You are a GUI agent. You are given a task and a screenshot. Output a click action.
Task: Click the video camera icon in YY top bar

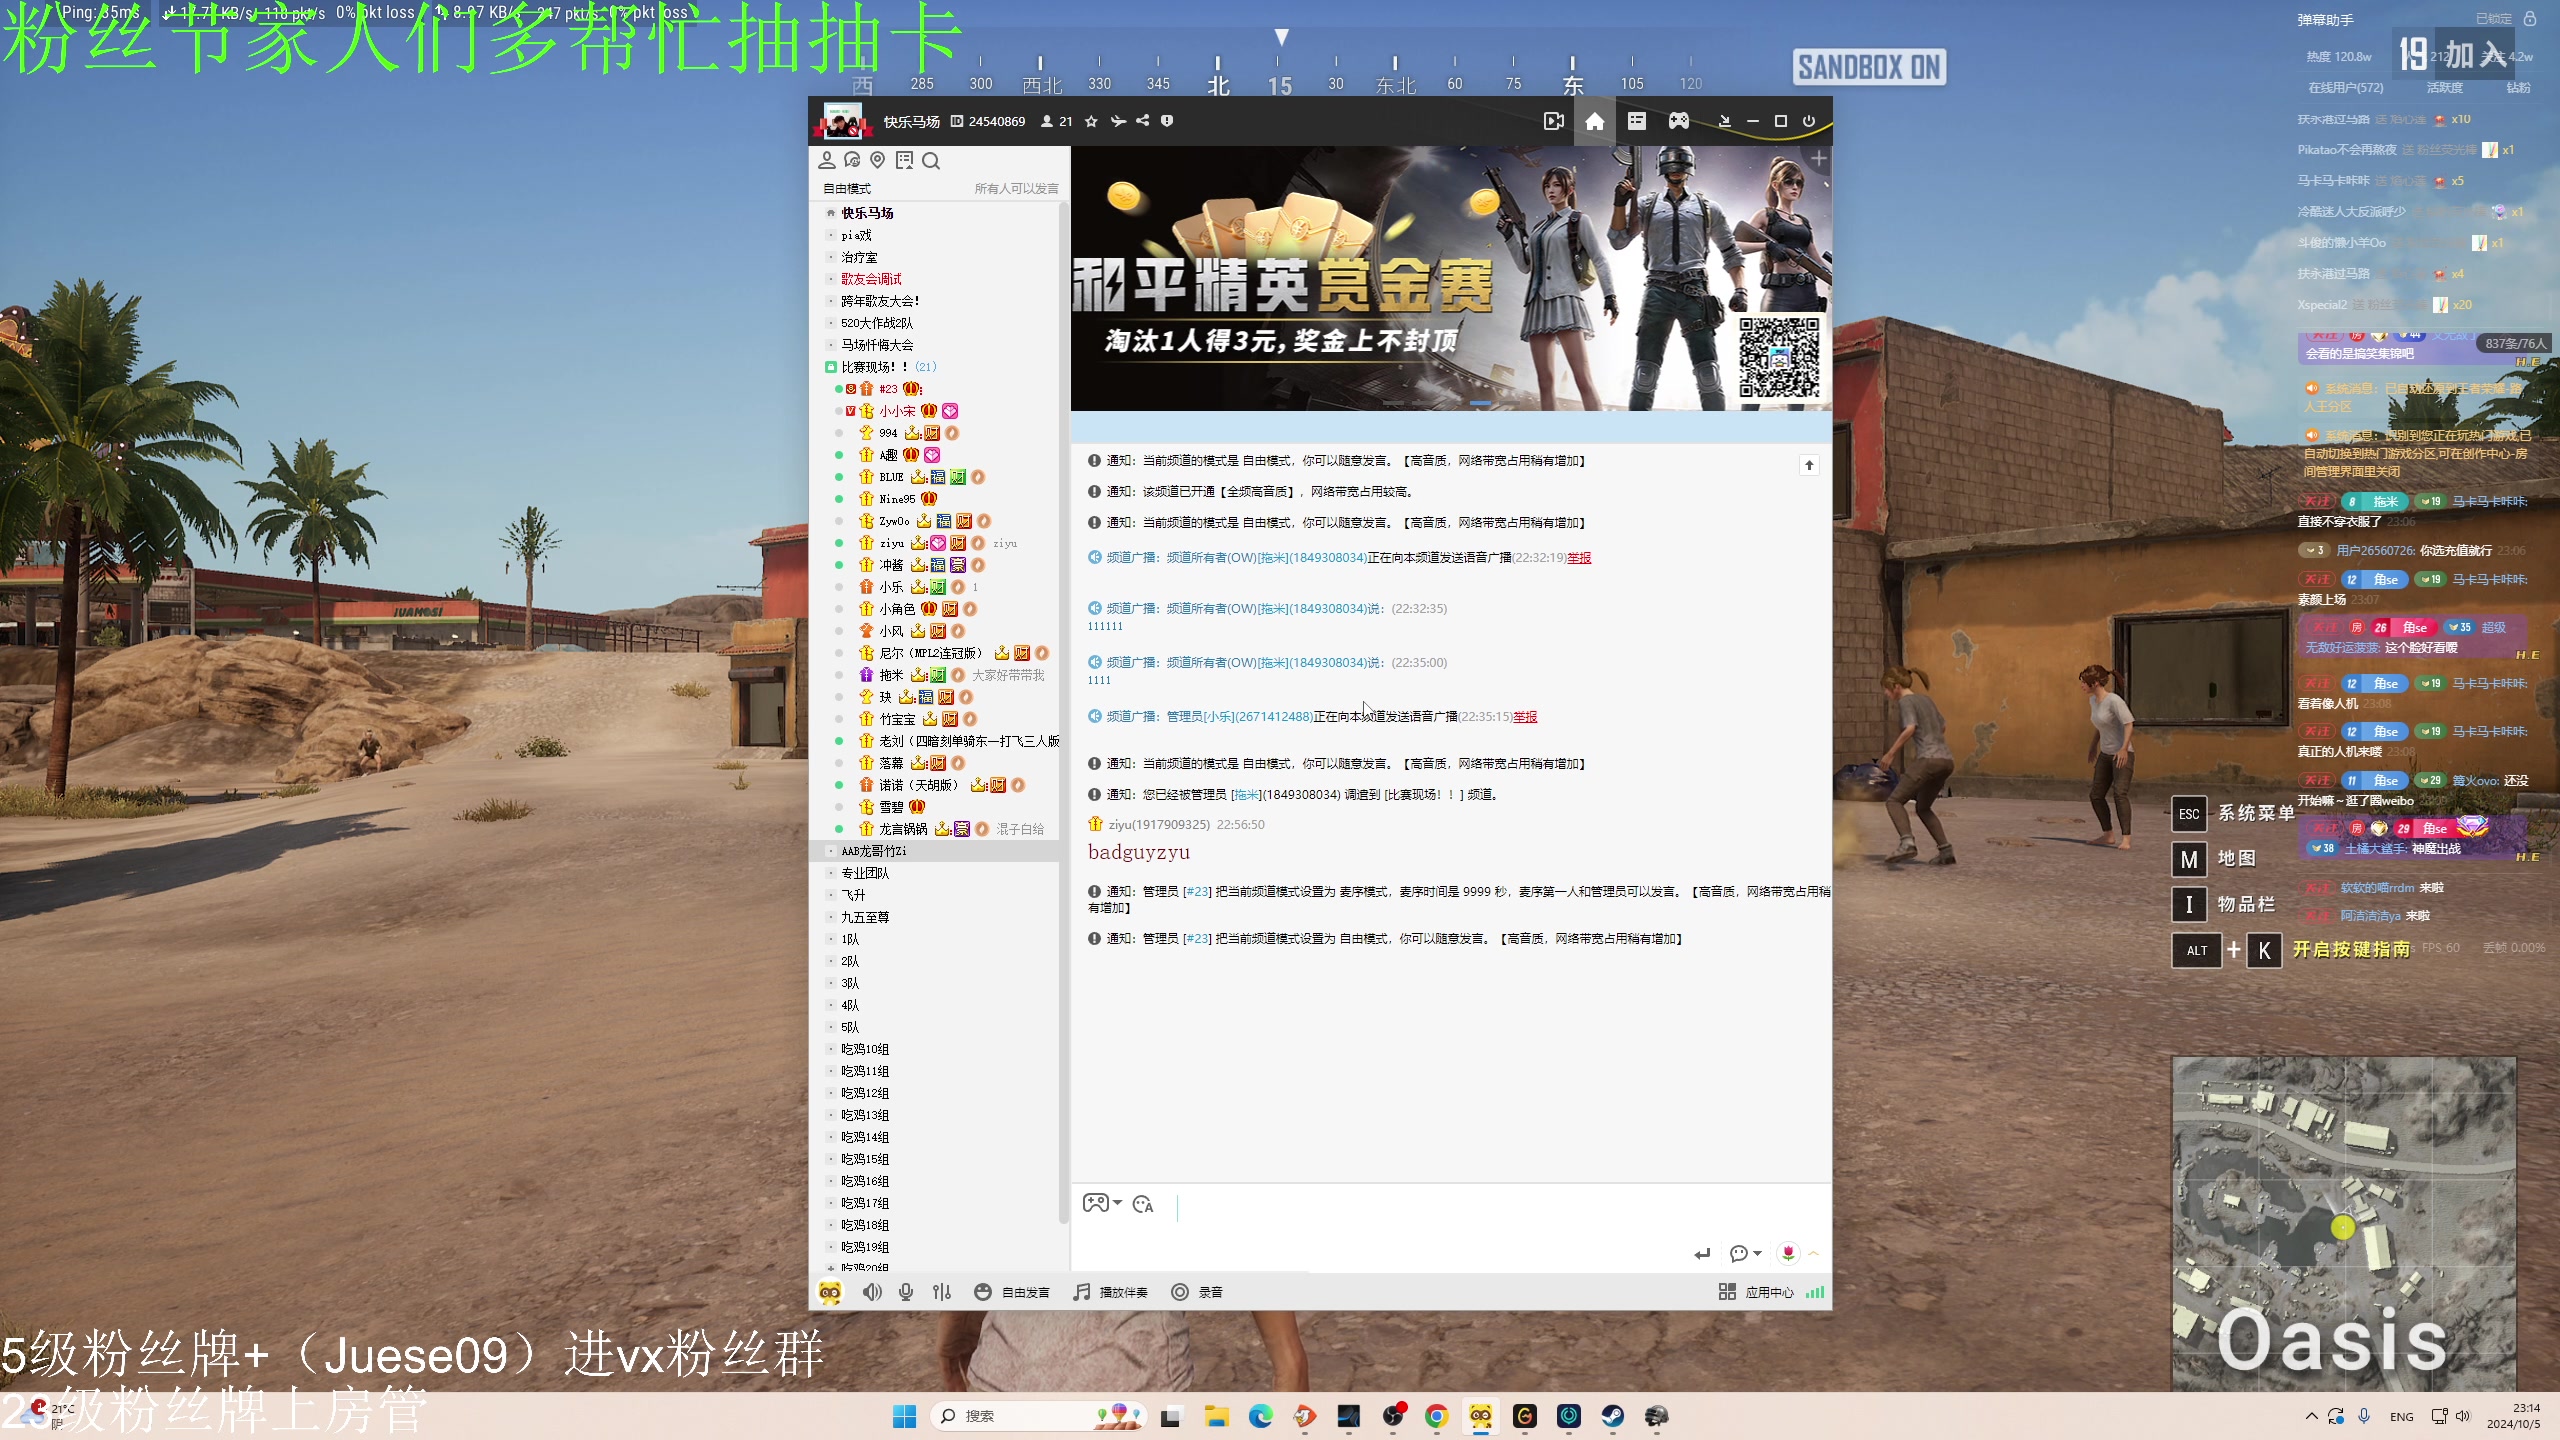tap(1553, 121)
